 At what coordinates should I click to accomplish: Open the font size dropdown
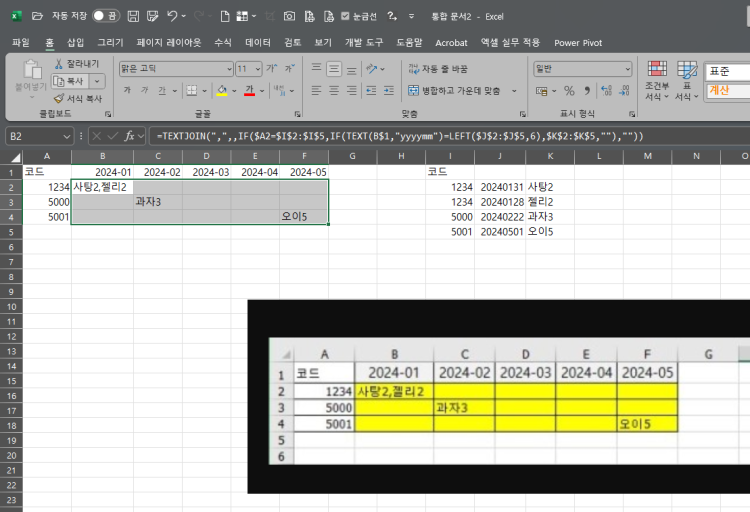[x=256, y=69]
